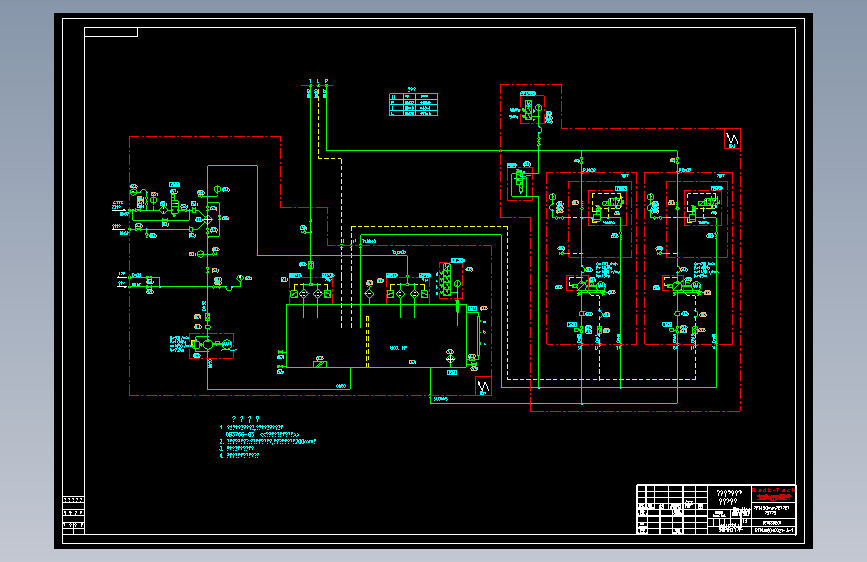867x562 pixels.
Task: Click the label text inside the tank rectangle
Action: 398,348
